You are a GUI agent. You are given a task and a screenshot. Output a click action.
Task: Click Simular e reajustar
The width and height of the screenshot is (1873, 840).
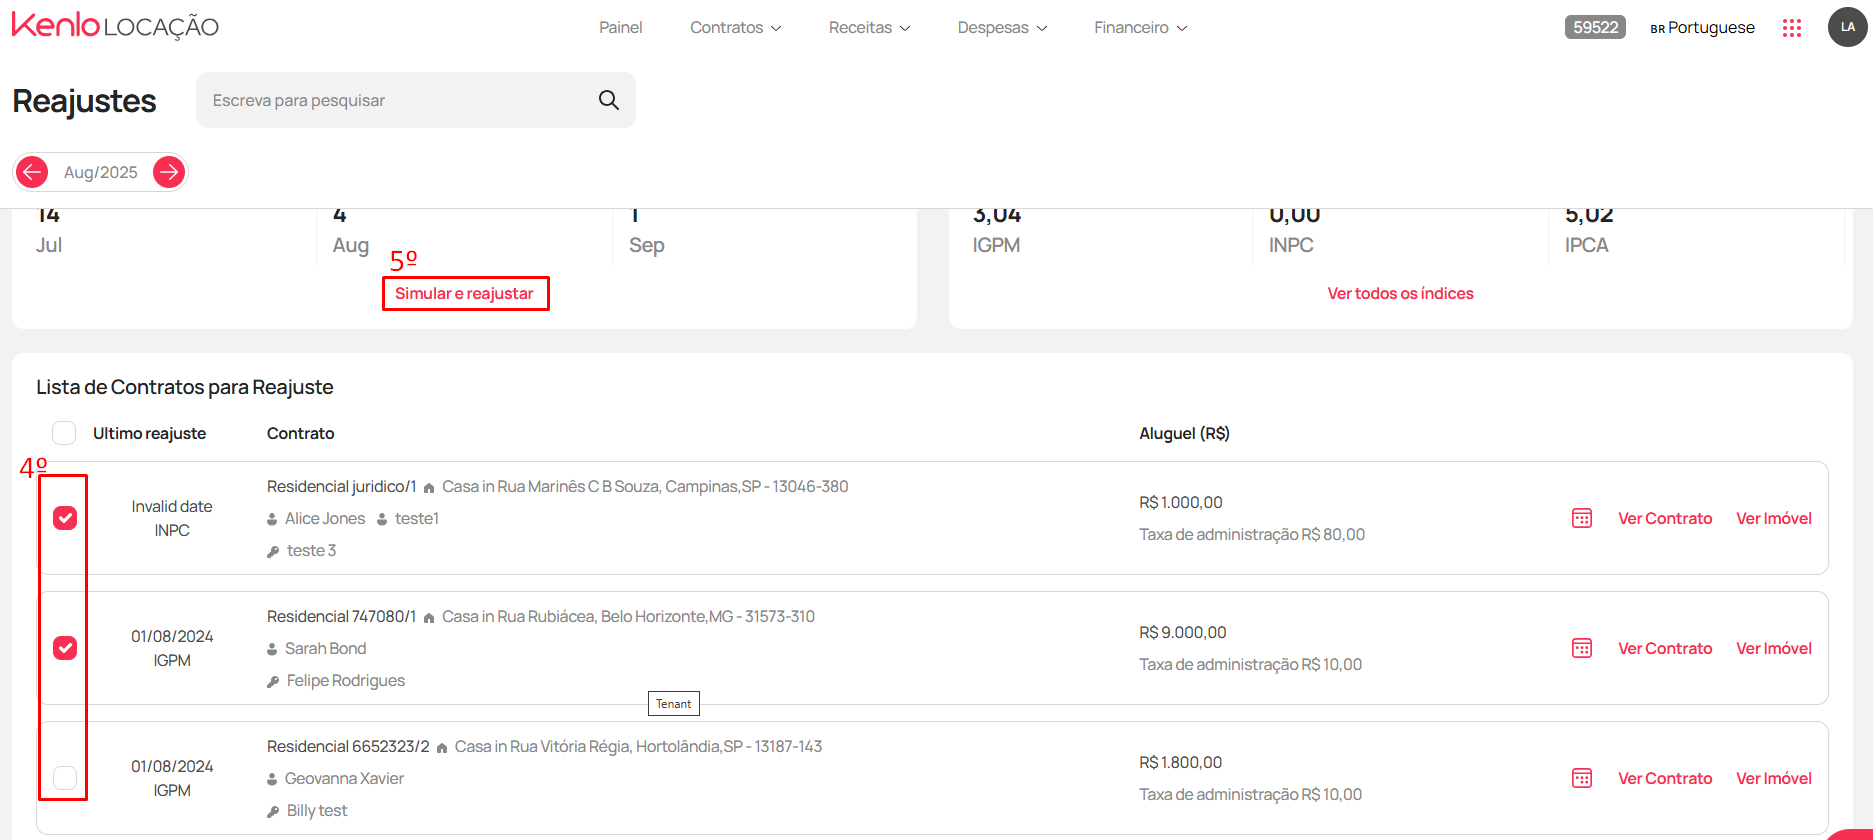click(465, 293)
